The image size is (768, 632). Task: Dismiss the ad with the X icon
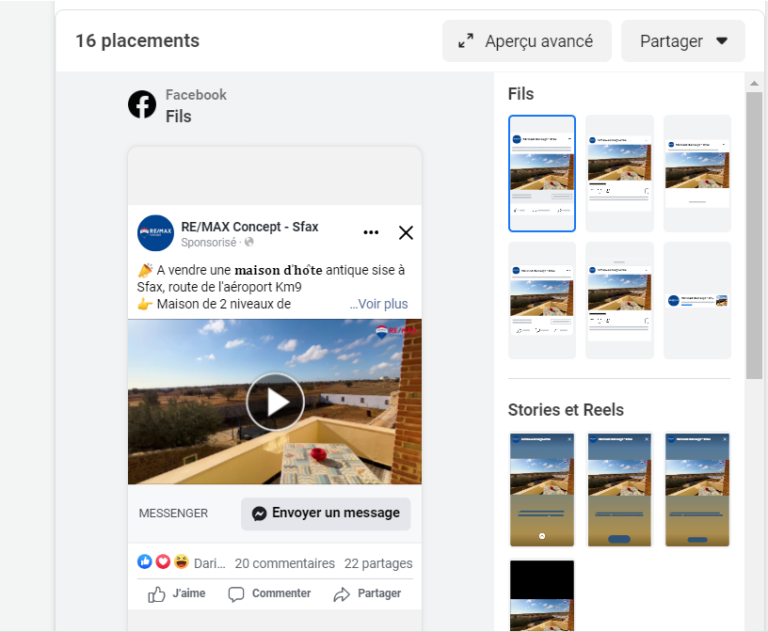tap(406, 233)
